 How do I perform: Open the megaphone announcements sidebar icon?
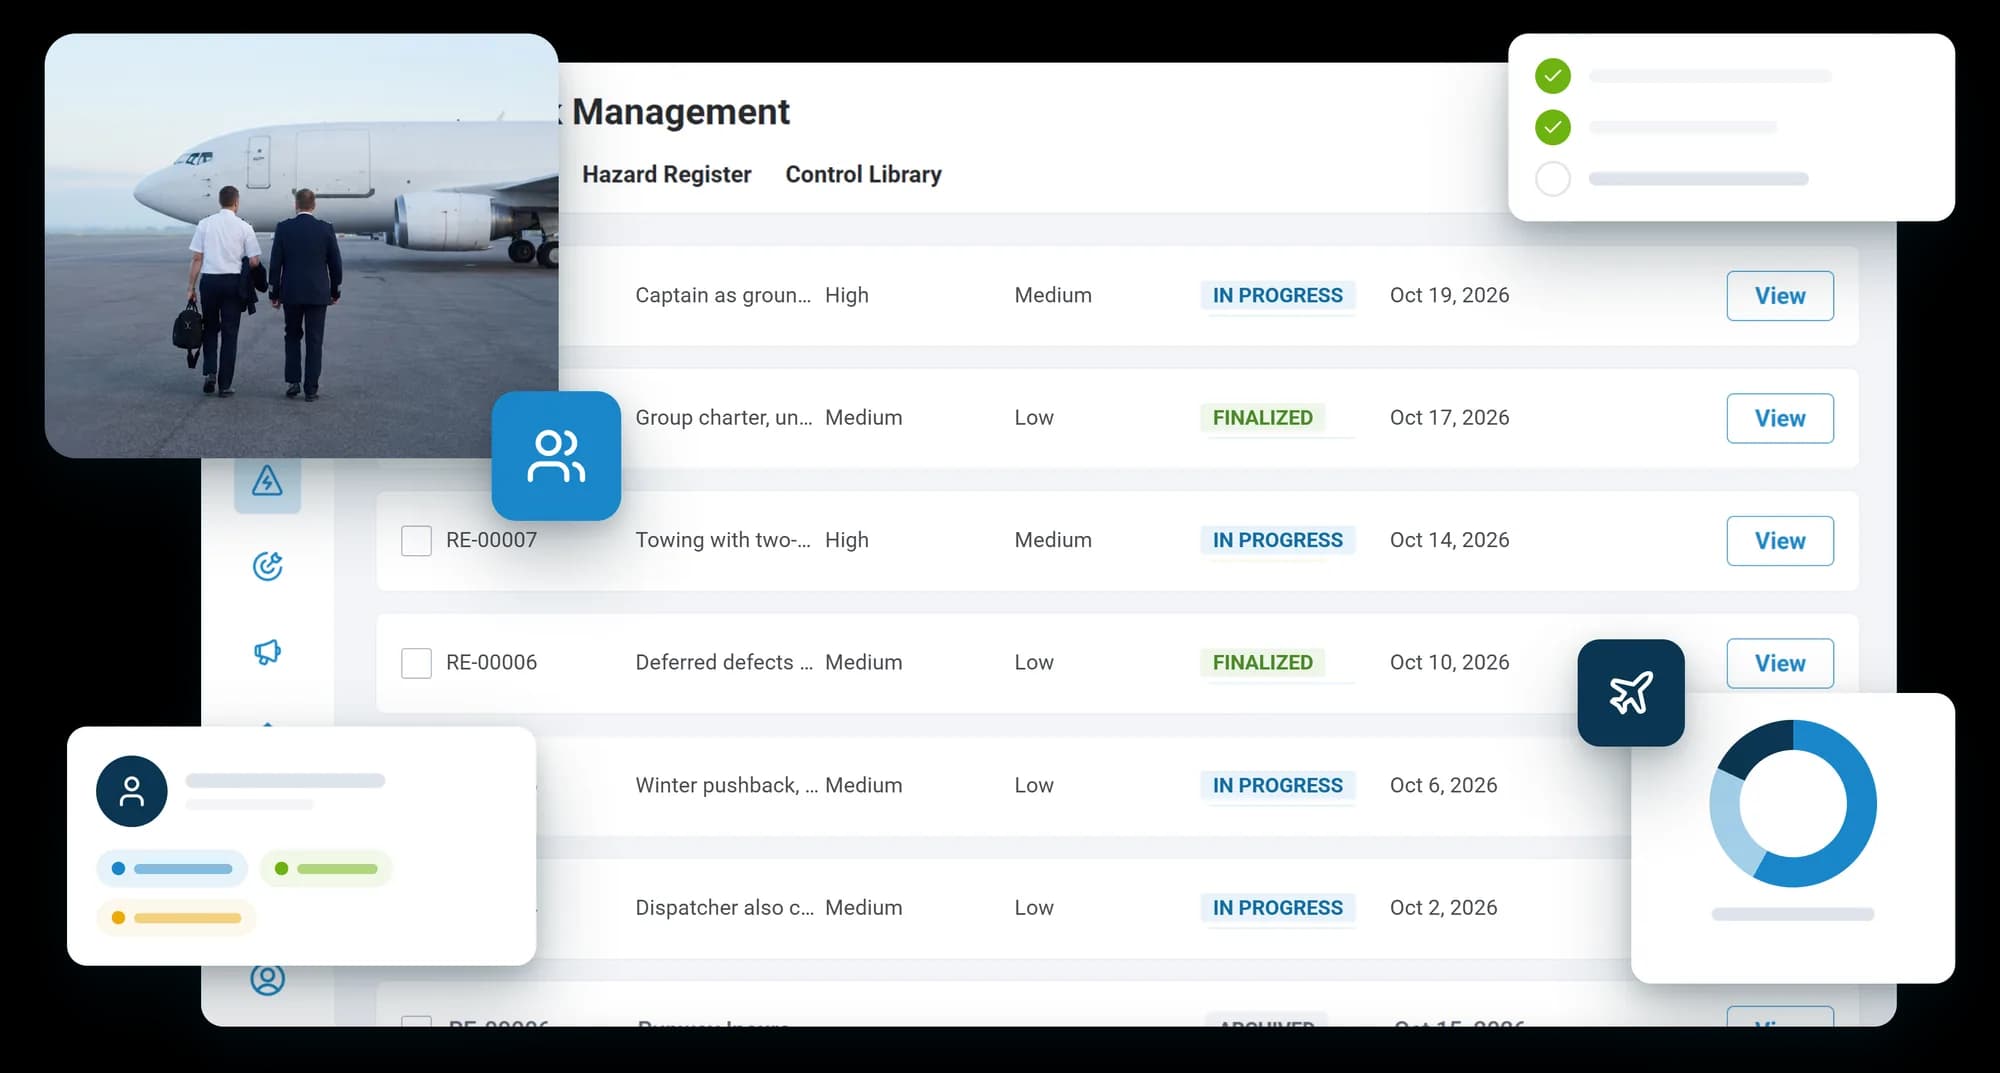click(x=267, y=652)
